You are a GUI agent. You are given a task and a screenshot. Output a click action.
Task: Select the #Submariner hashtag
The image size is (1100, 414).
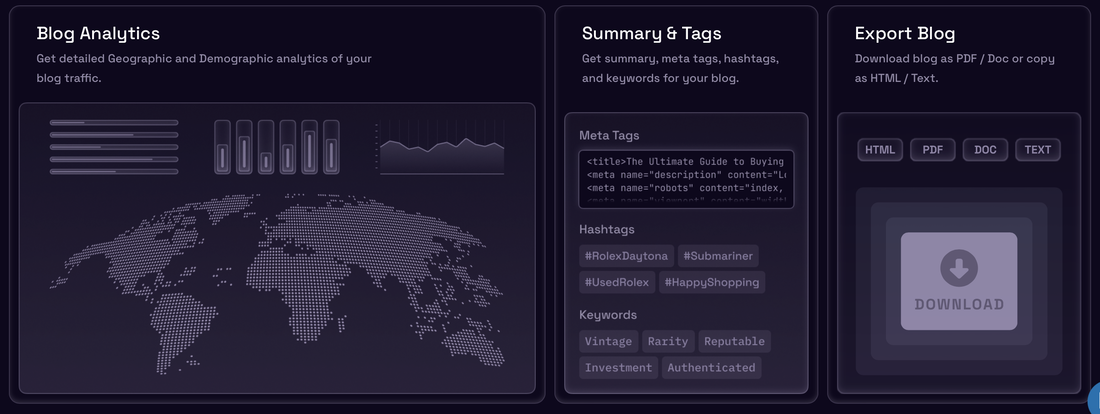click(718, 256)
